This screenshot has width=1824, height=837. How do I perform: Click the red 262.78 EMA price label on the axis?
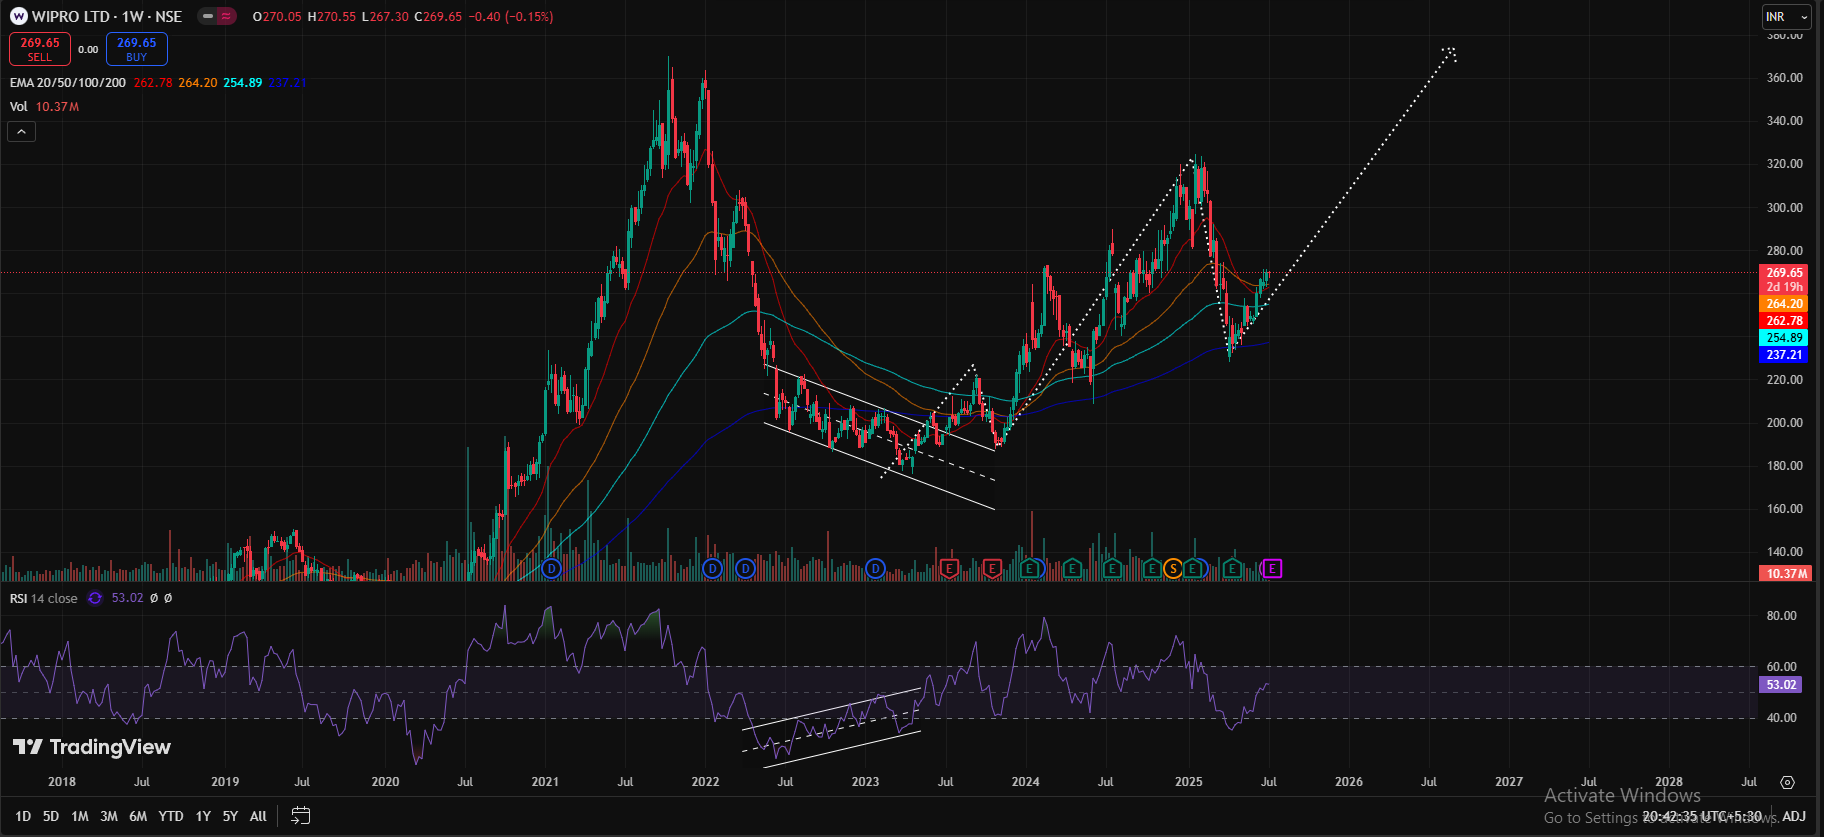pos(1784,321)
